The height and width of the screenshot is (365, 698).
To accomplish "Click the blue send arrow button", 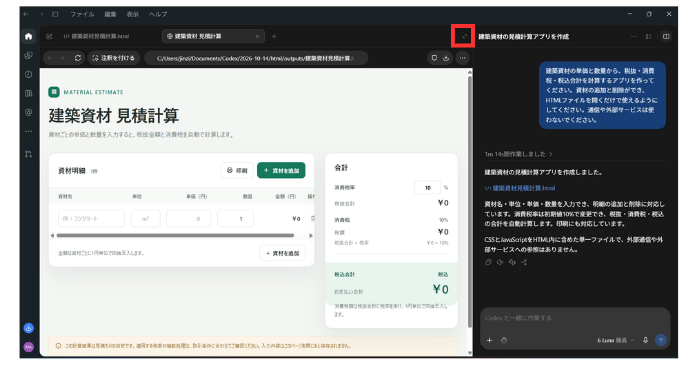I will [x=661, y=341].
